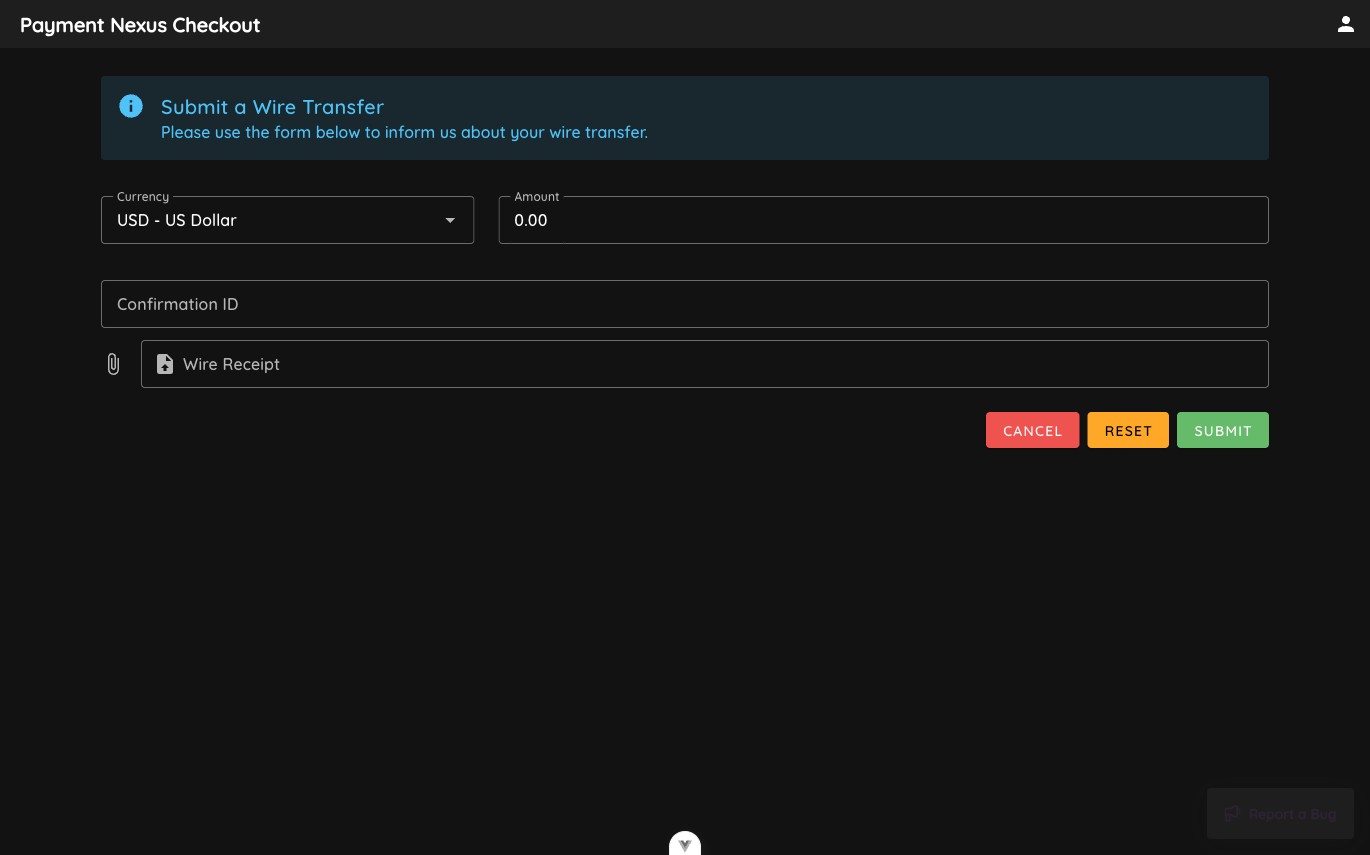Click the Confirmation ID field
The width and height of the screenshot is (1370, 855).
click(x=685, y=304)
